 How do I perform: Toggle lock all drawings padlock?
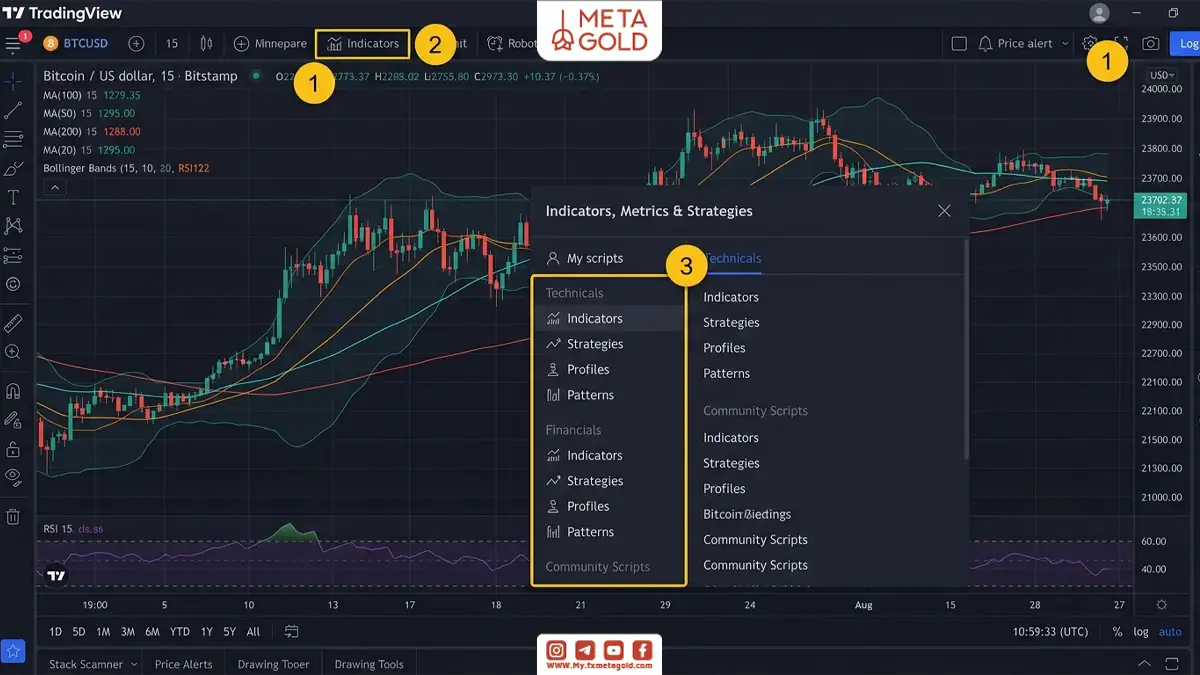coord(13,448)
